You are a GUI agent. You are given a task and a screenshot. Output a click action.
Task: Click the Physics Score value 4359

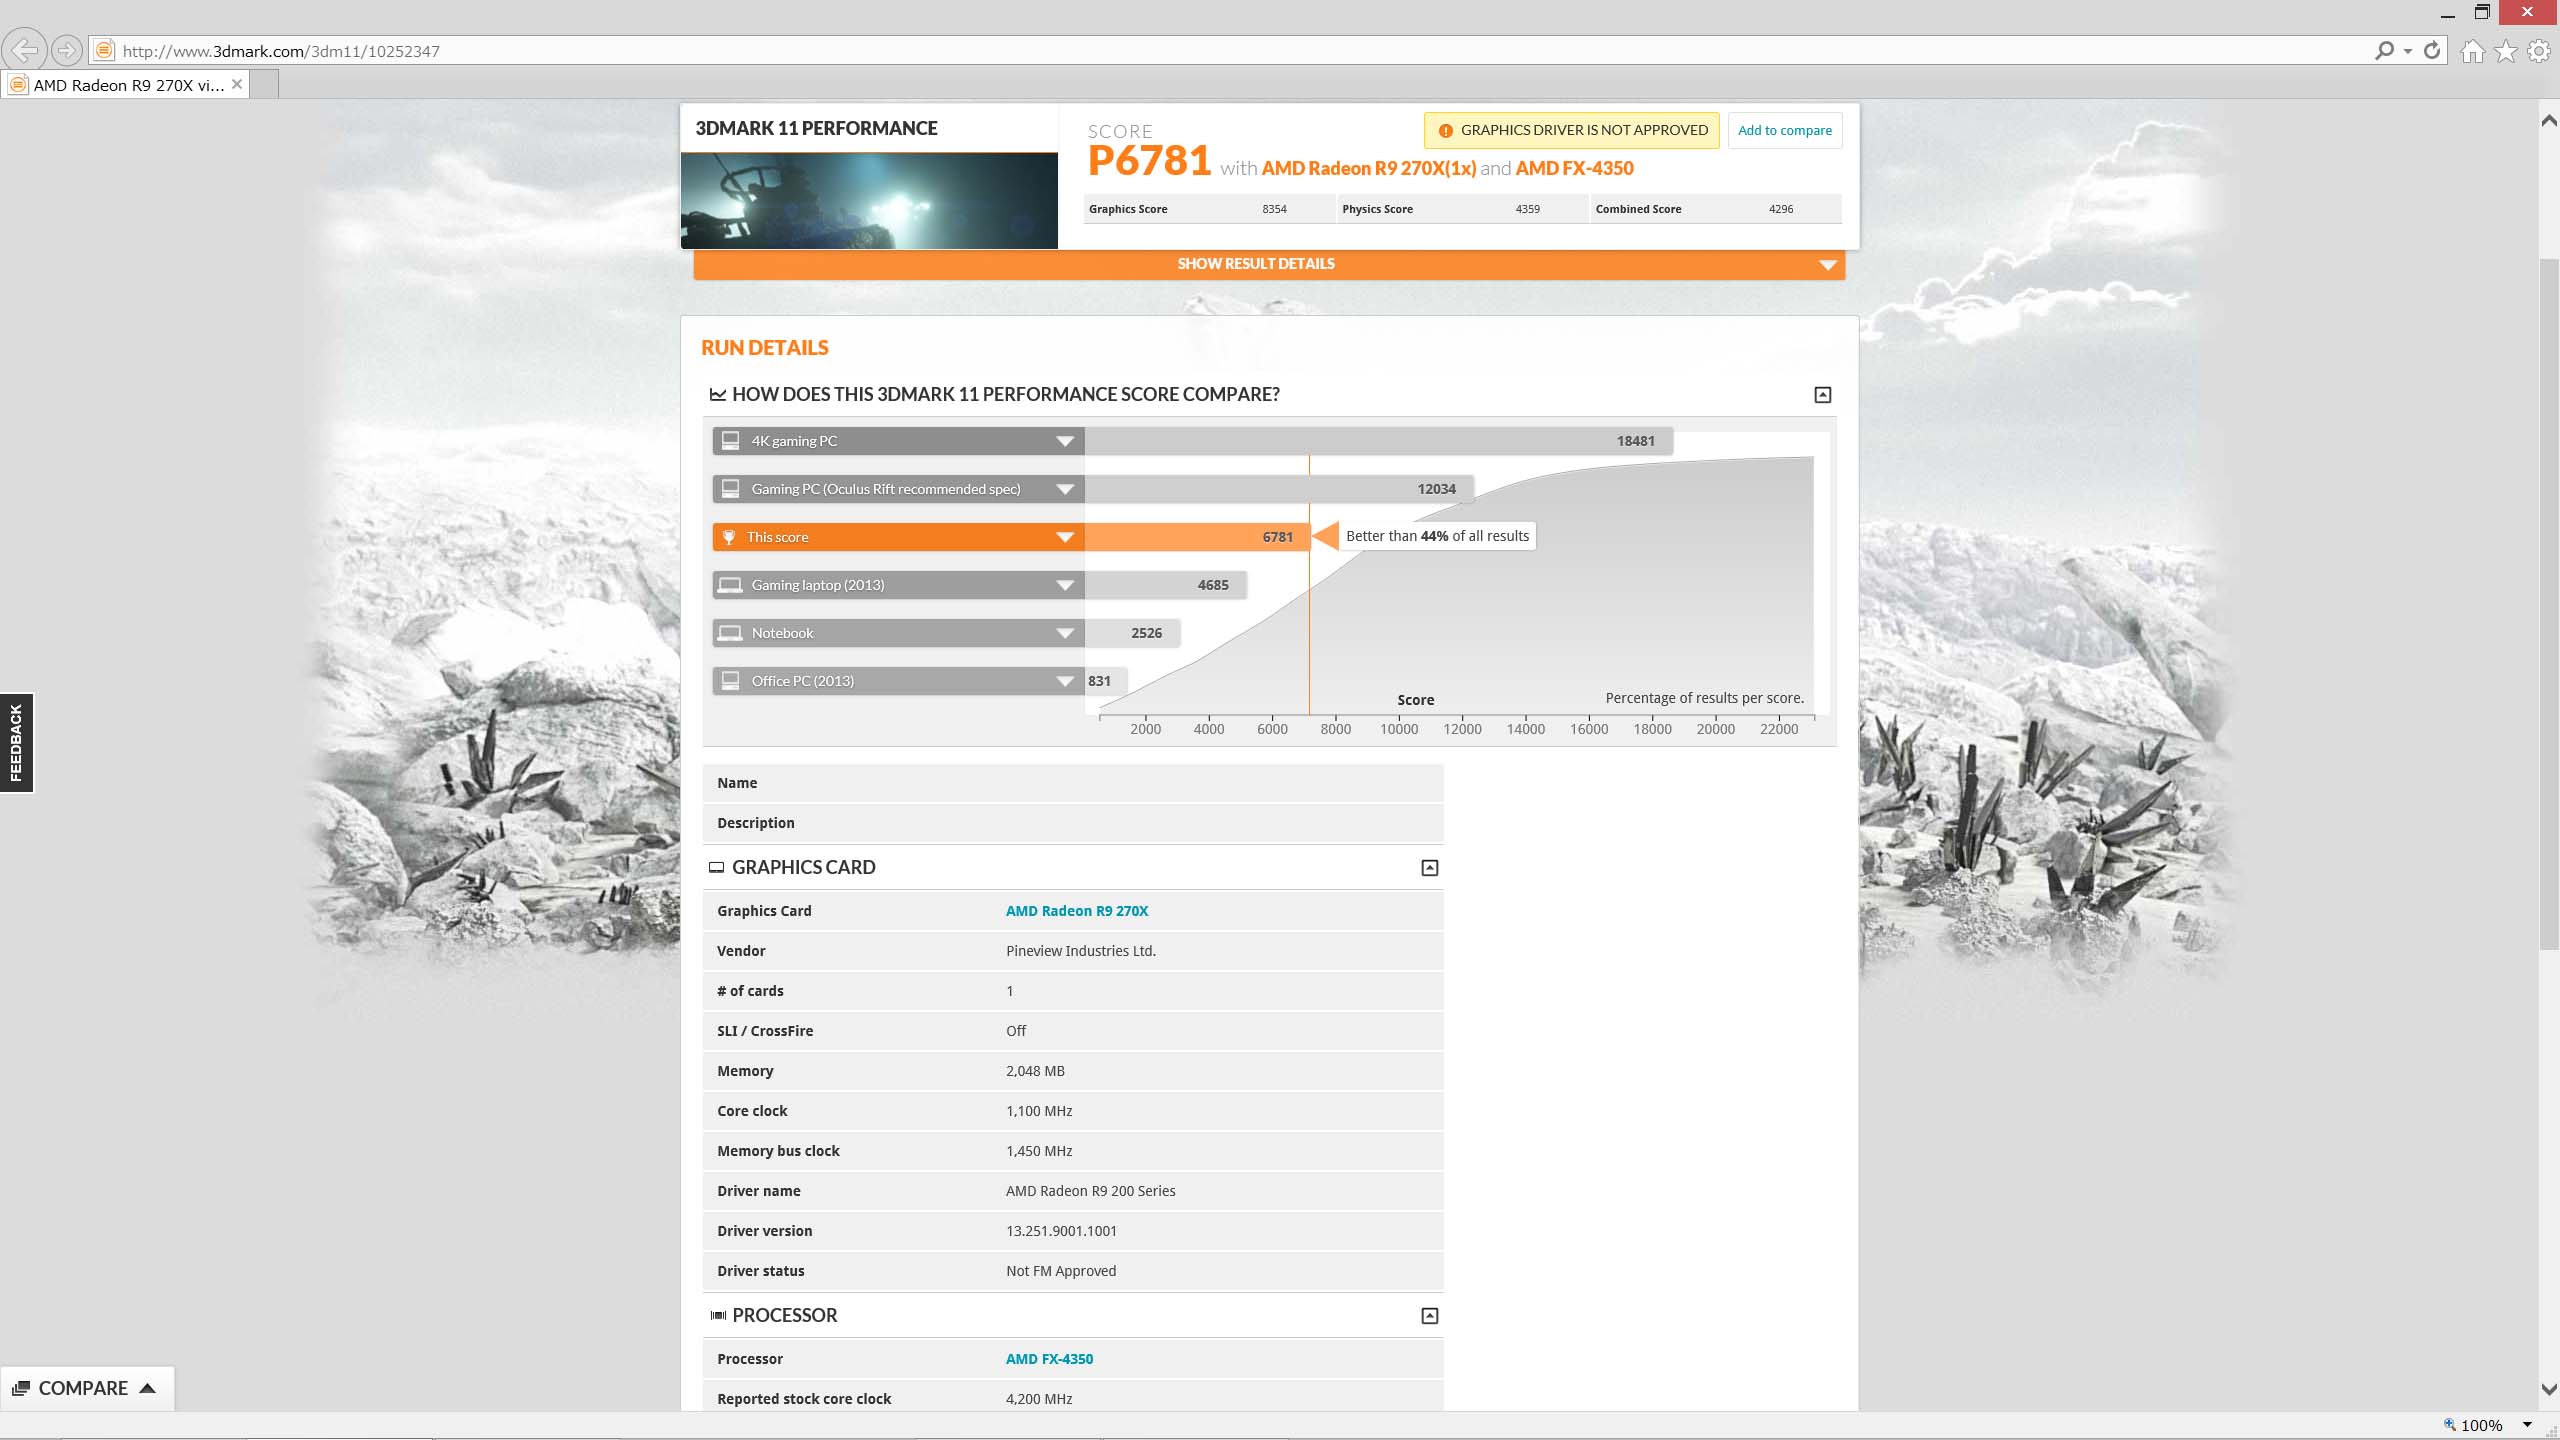click(1527, 209)
